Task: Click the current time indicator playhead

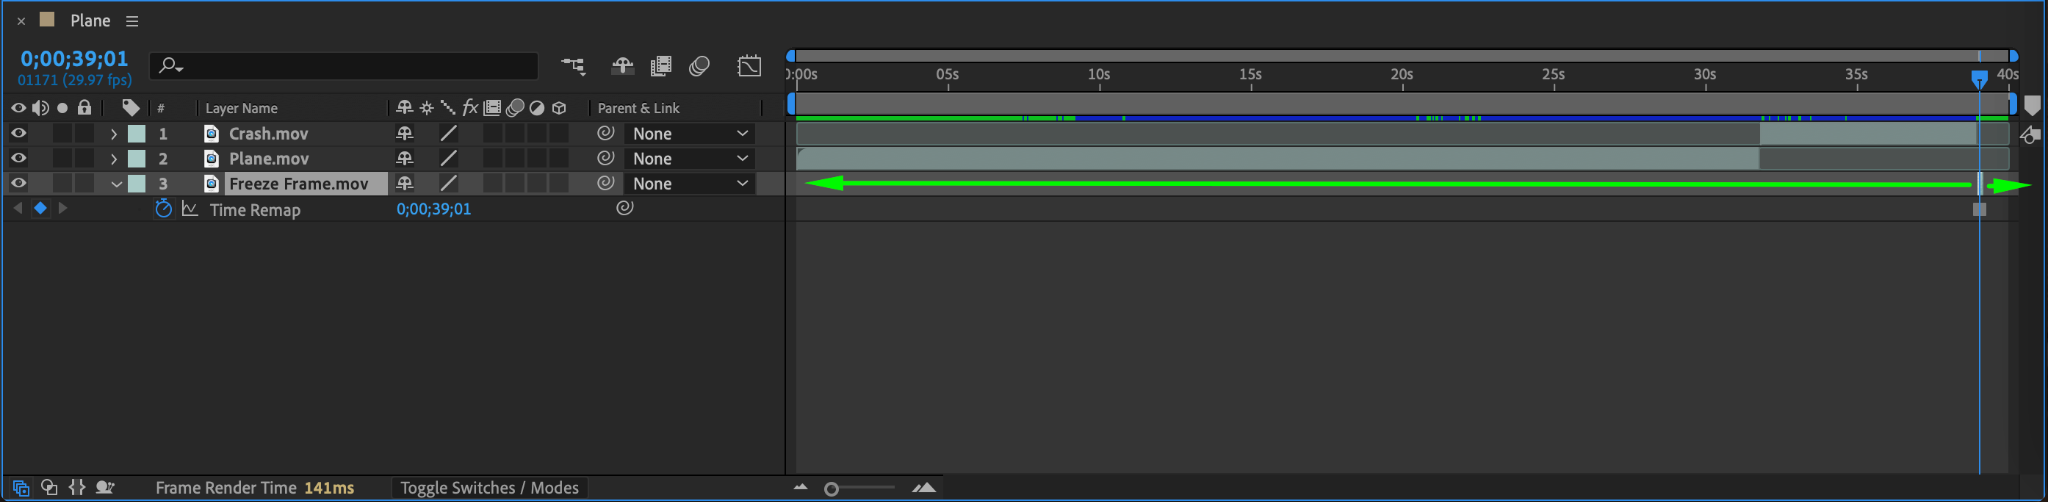Action: (x=1979, y=79)
